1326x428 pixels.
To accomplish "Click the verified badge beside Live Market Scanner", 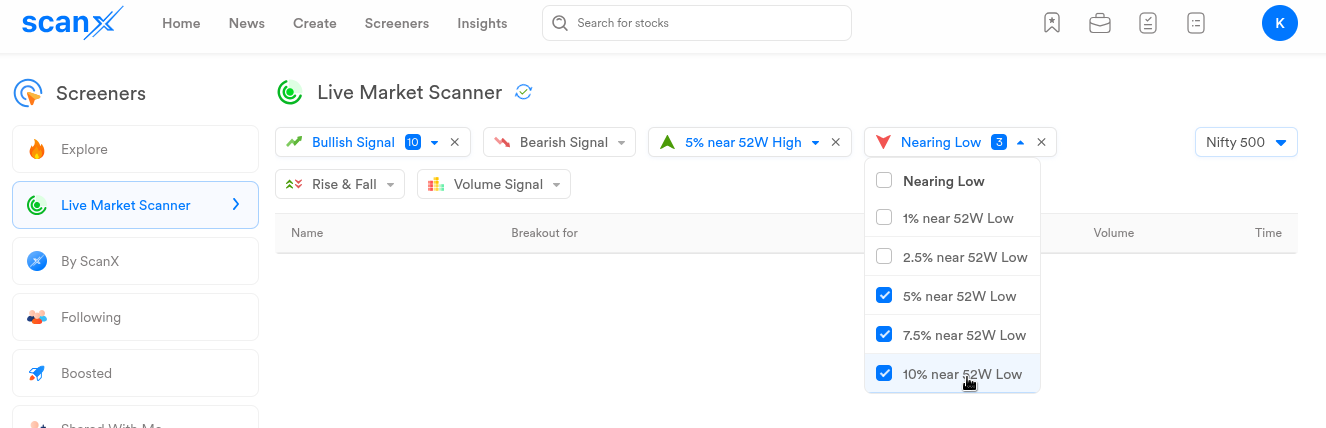I will click(523, 93).
